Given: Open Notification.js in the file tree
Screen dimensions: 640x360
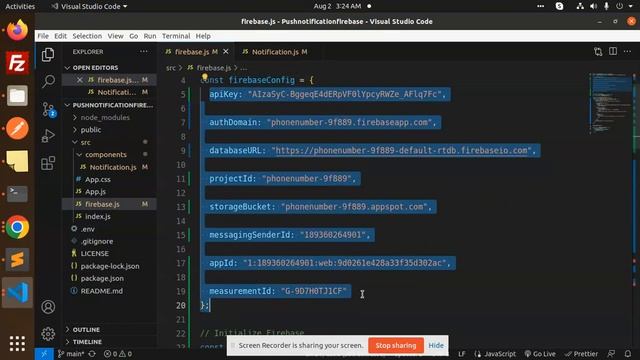Looking at the screenshot, I should click(x=113, y=167).
